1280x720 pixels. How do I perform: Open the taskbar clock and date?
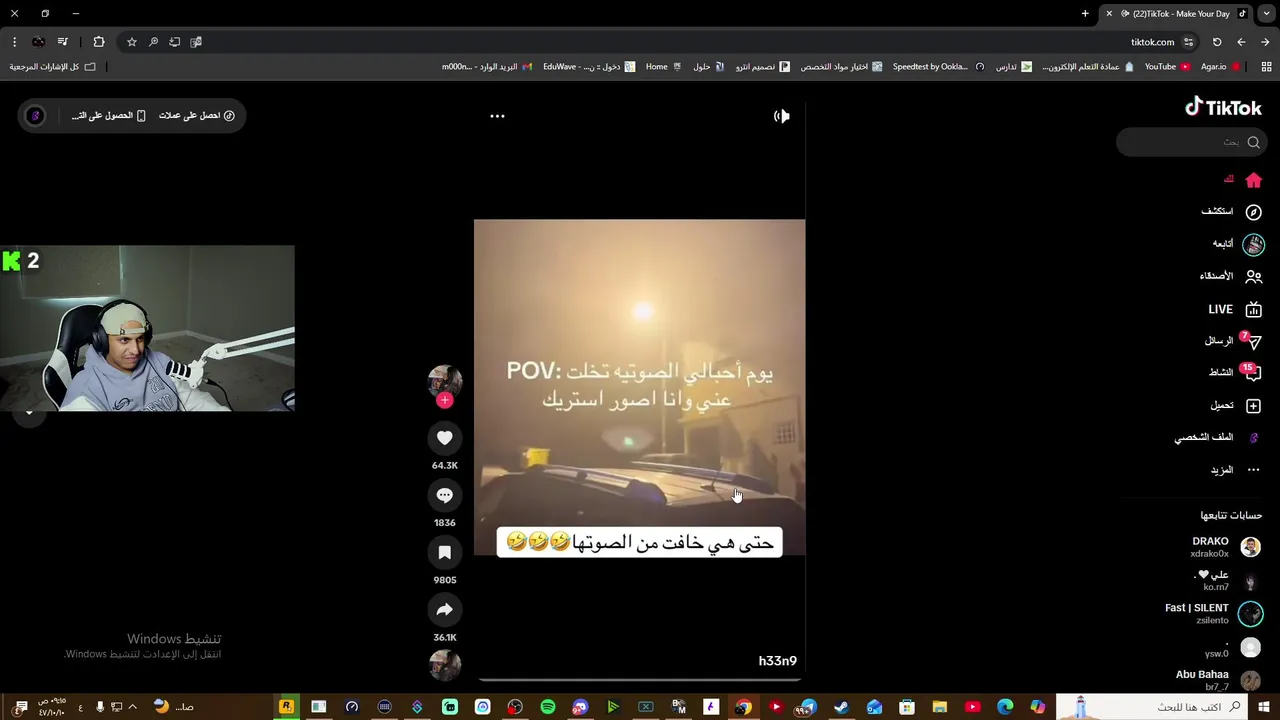point(51,707)
